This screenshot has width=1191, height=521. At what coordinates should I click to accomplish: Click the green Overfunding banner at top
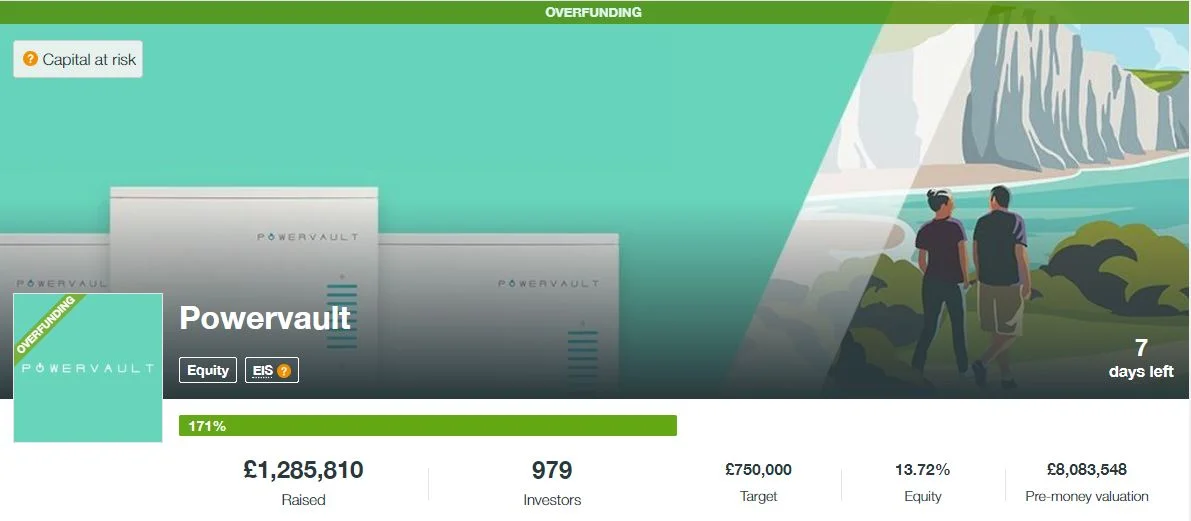coord(594,12)
